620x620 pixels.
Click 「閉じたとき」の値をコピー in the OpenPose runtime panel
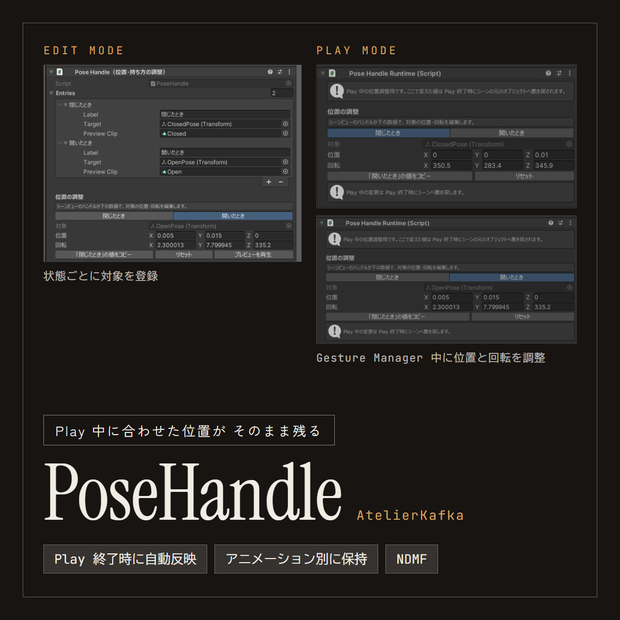(397, 317)
